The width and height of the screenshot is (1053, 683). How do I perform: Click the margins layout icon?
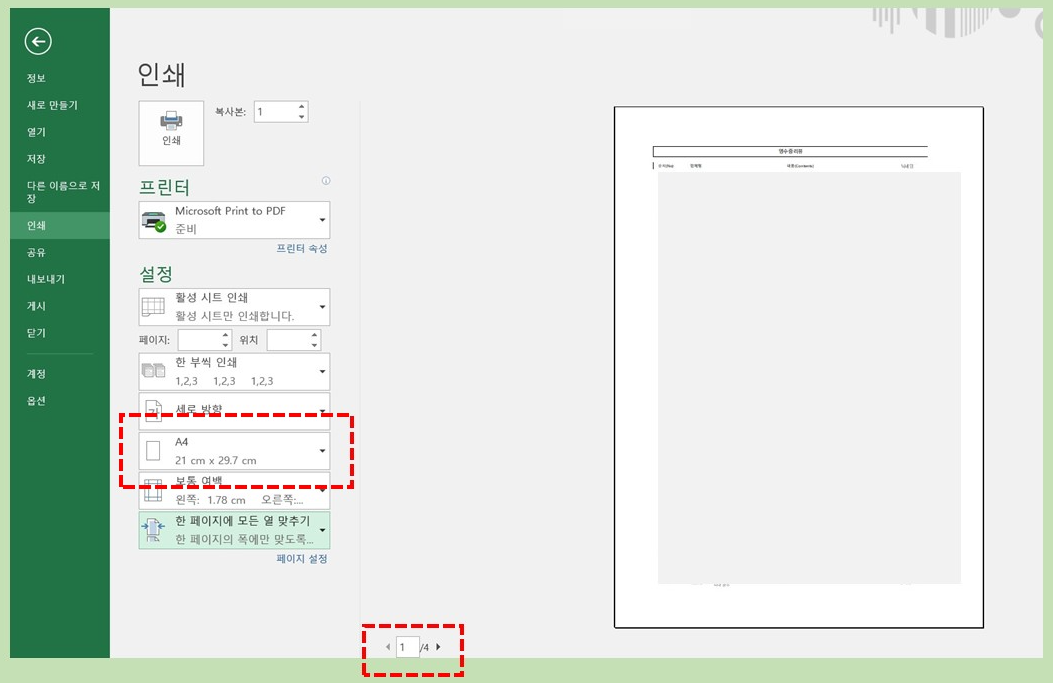point(153,491)
